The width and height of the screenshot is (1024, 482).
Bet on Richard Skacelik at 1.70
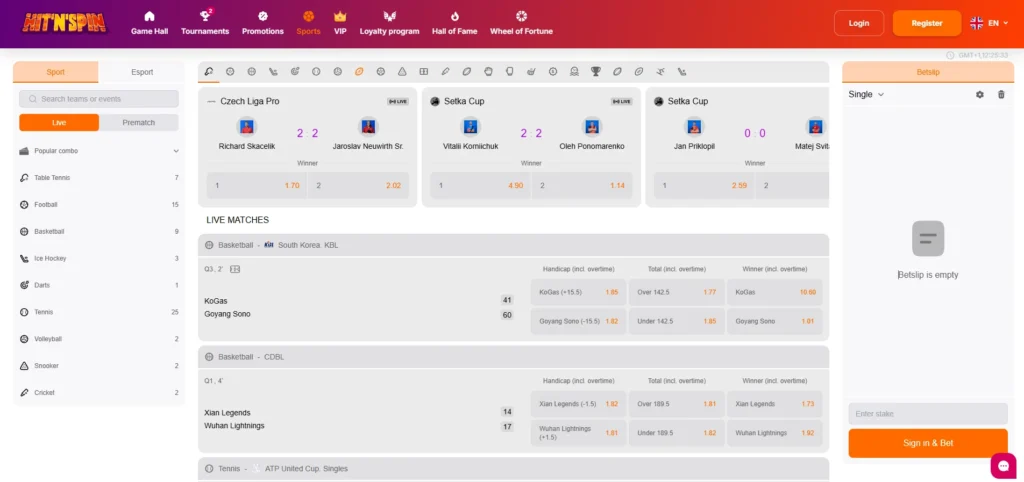(256, 185)
